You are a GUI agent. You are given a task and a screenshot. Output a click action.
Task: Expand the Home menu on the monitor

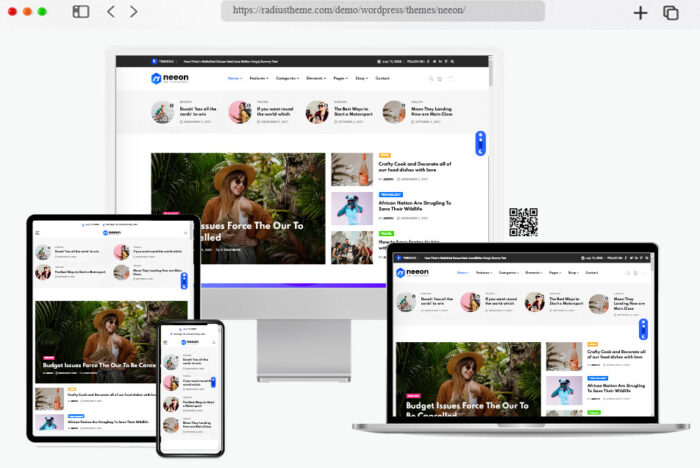click(235, 78)
